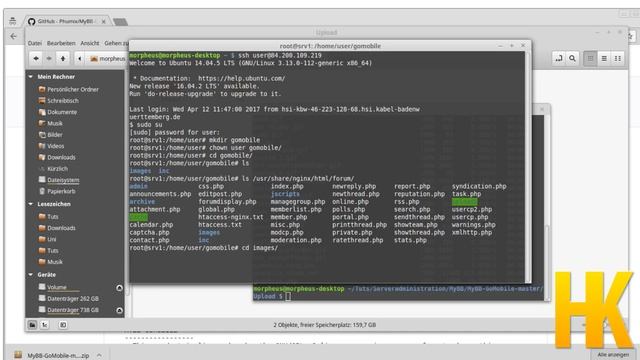Go back in the file manager toolbar
Screen dimensions: 640x360
pos(36,59)
